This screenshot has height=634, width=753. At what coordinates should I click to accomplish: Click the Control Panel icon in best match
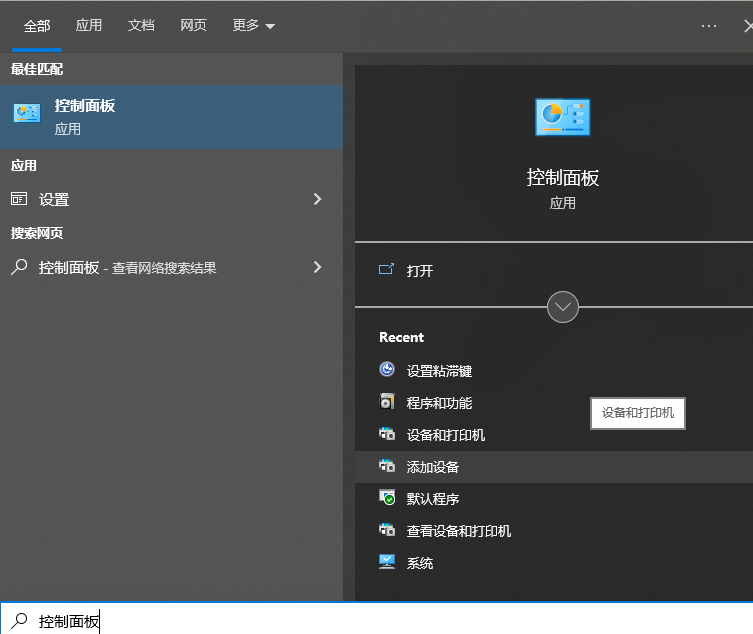27,114
